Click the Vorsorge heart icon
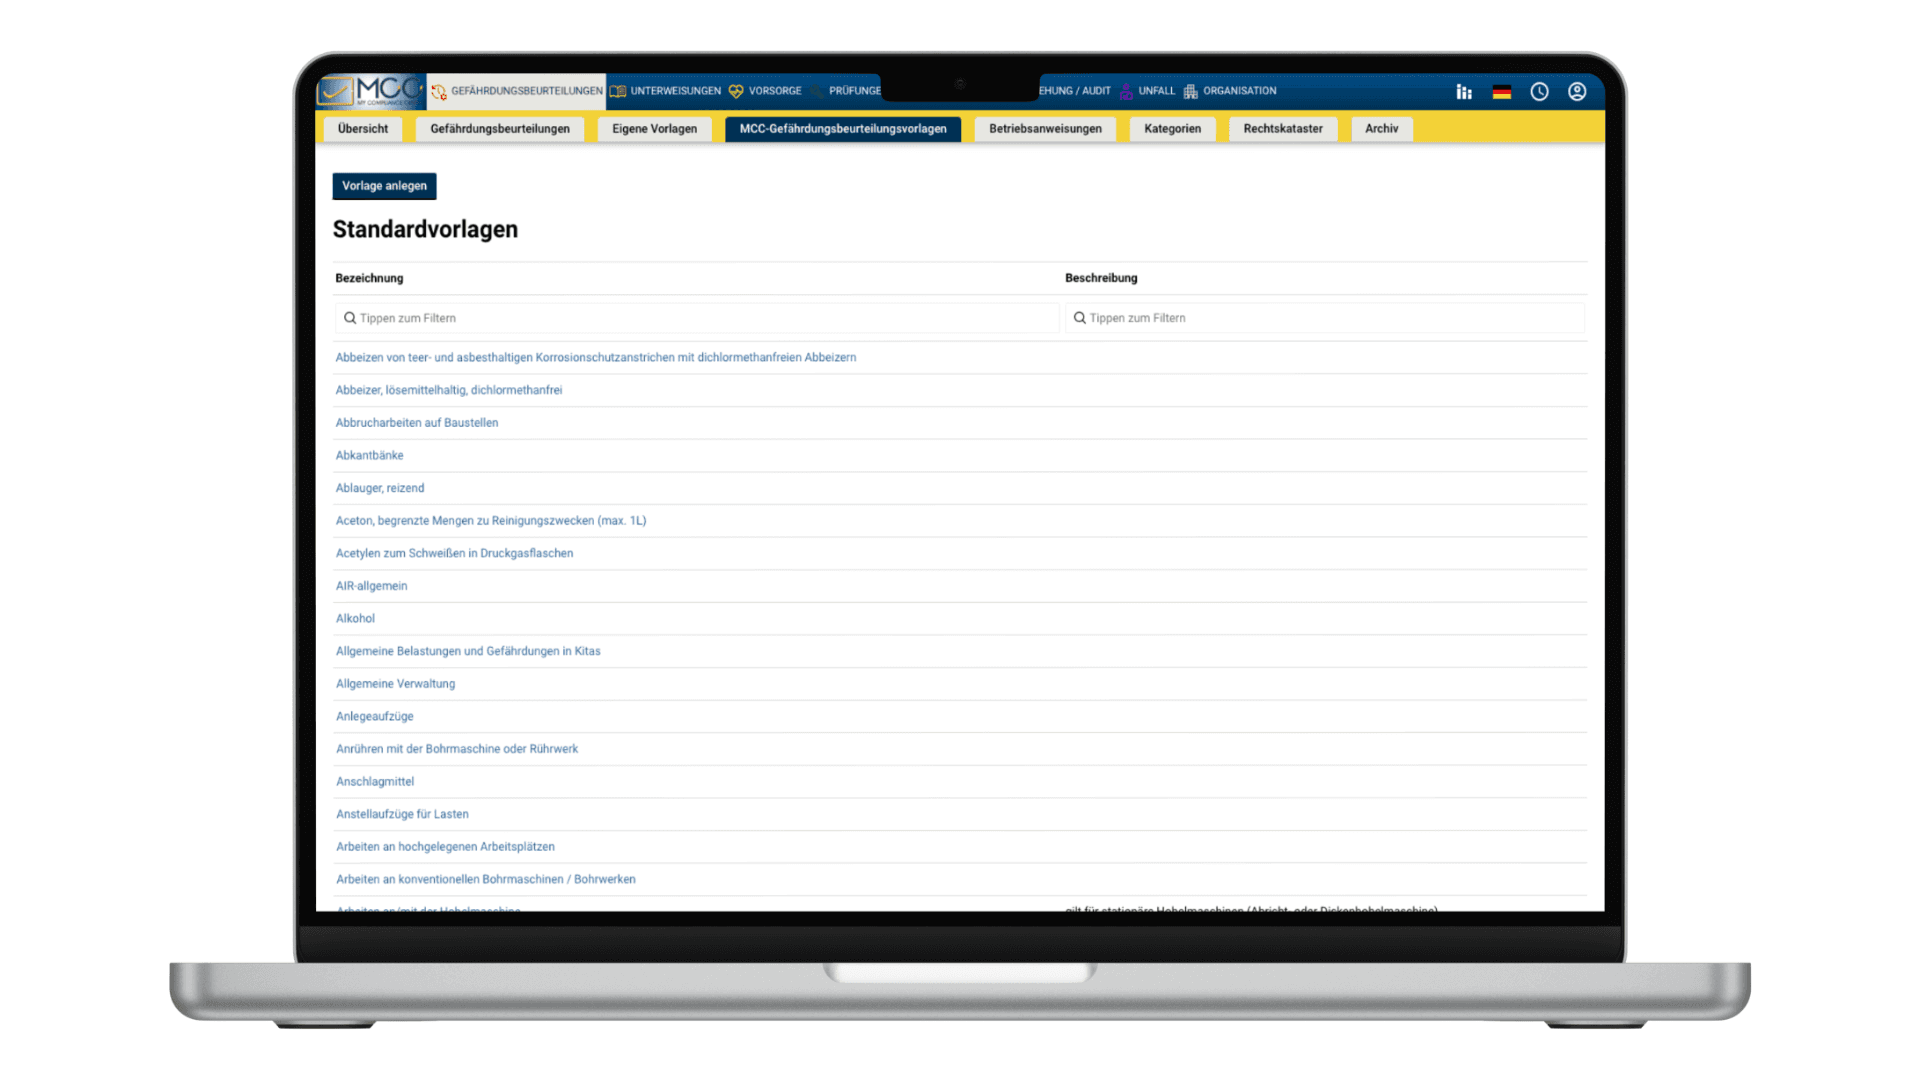Image resolution: width=1920 pixels, height=1080 pixels. (736, 91)
